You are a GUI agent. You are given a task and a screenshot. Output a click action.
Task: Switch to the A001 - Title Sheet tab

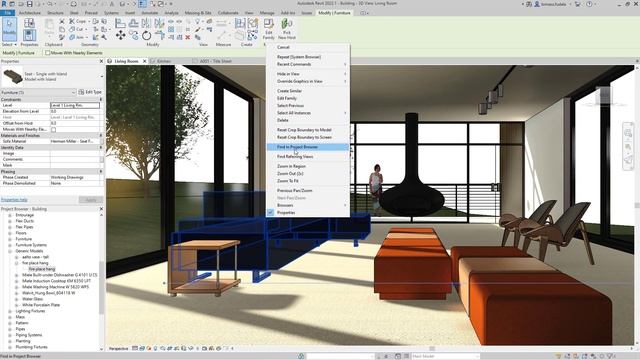coord(216,61)
